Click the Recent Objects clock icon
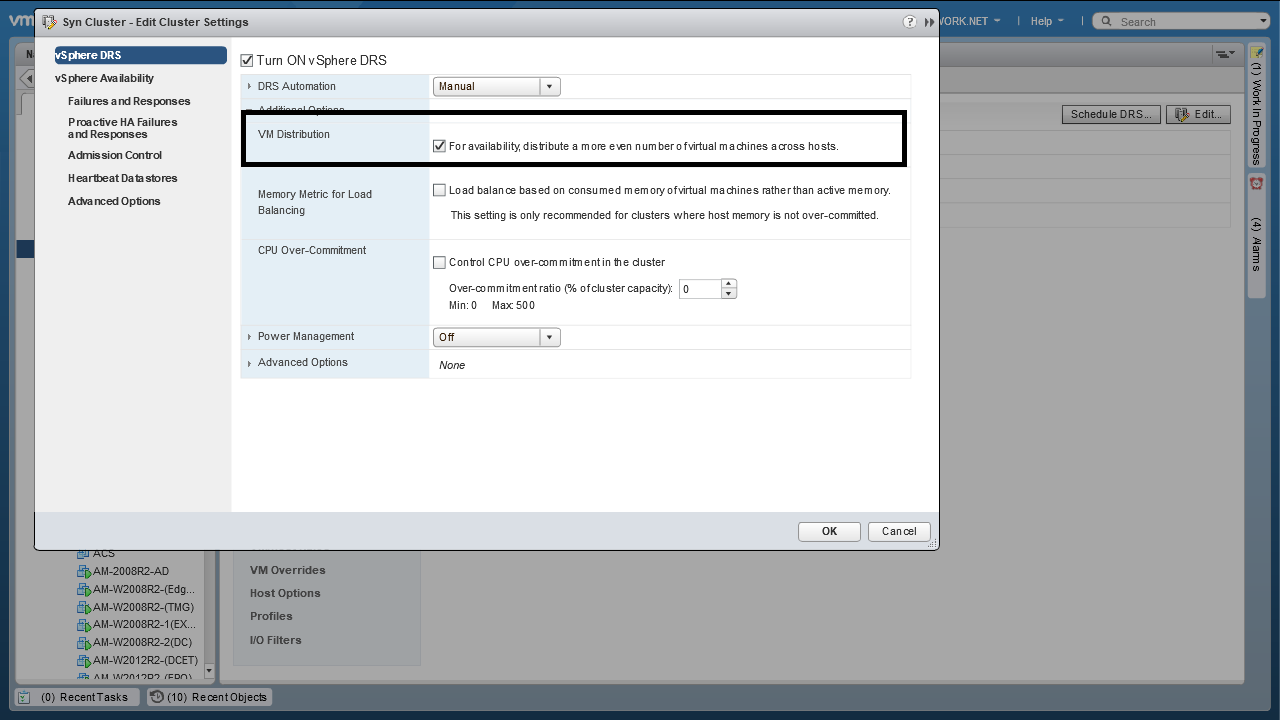 tap(157, 697)
